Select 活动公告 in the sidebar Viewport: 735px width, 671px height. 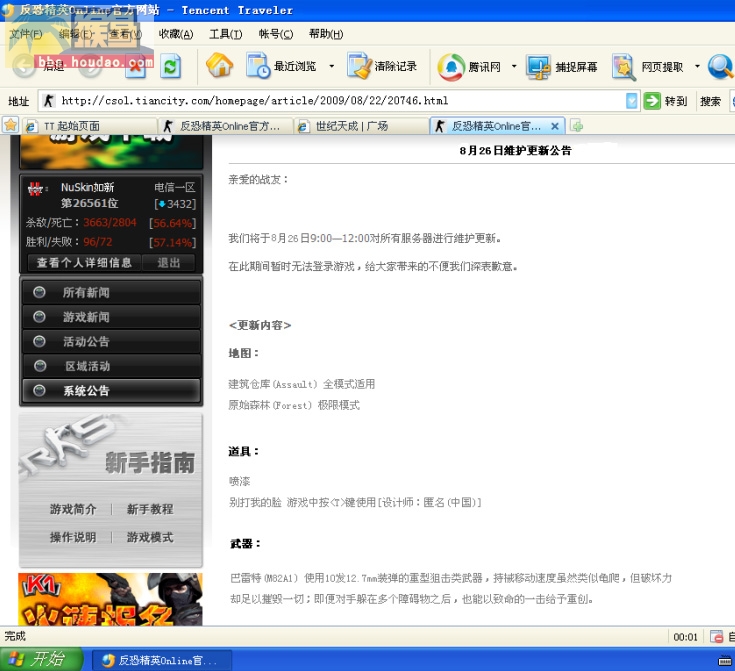[112, 341]
